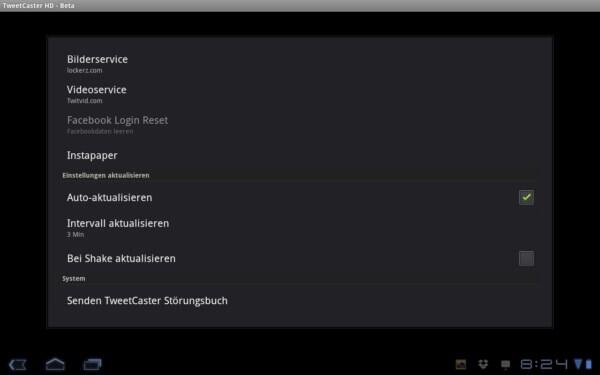Viewport: 600px width, 375px height.
Task: Tap the Android back arrow icon
Action: 18,364
